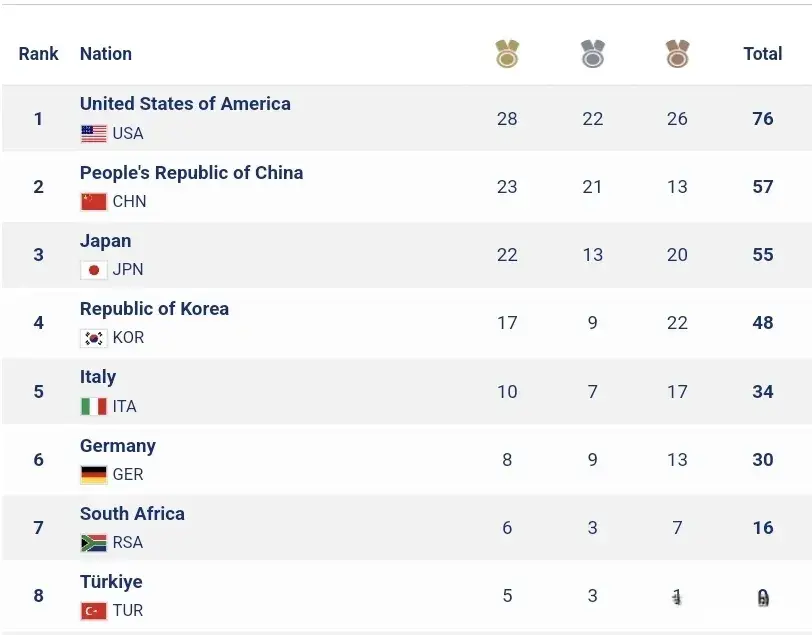Click the South Africa flag icon
Viewport: 812px width, 635px height.
[x=94, y=542]
